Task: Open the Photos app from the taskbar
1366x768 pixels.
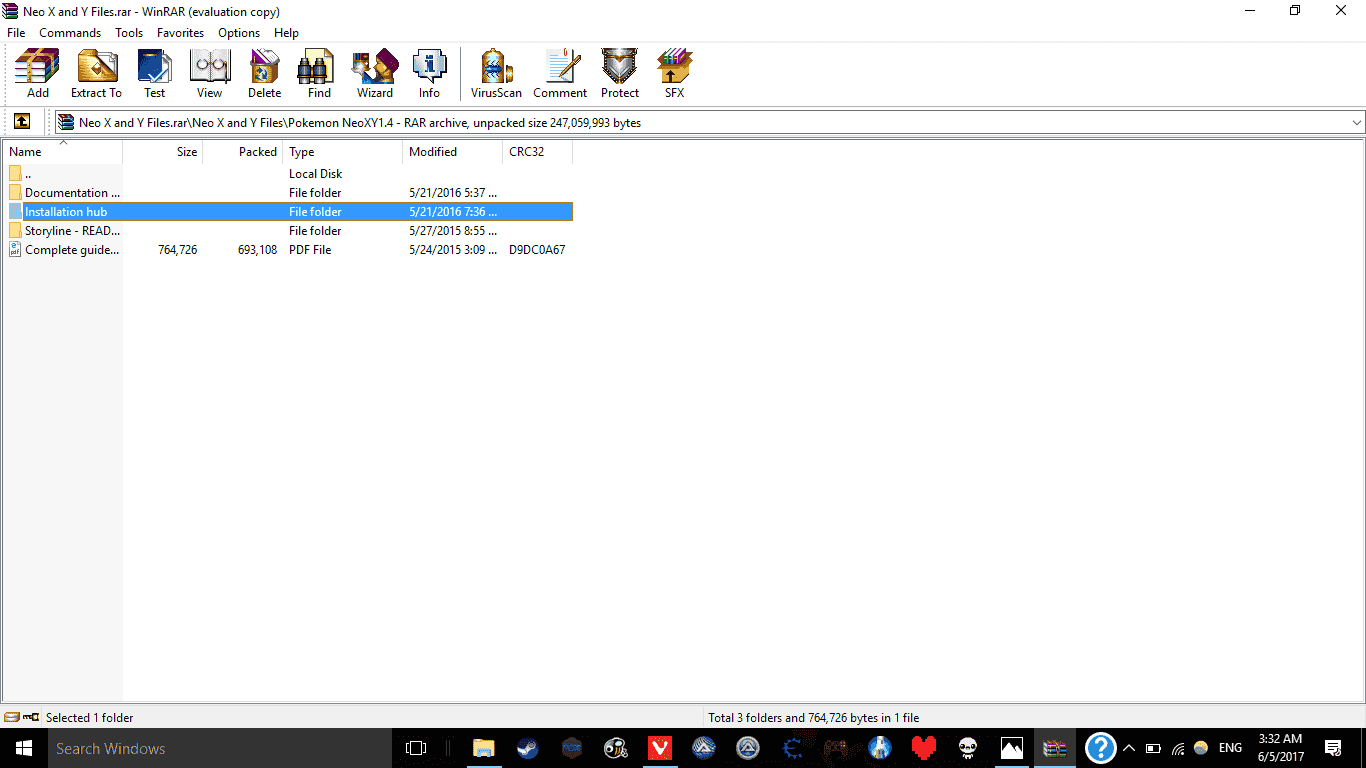Action: (x=1011, y=748)
